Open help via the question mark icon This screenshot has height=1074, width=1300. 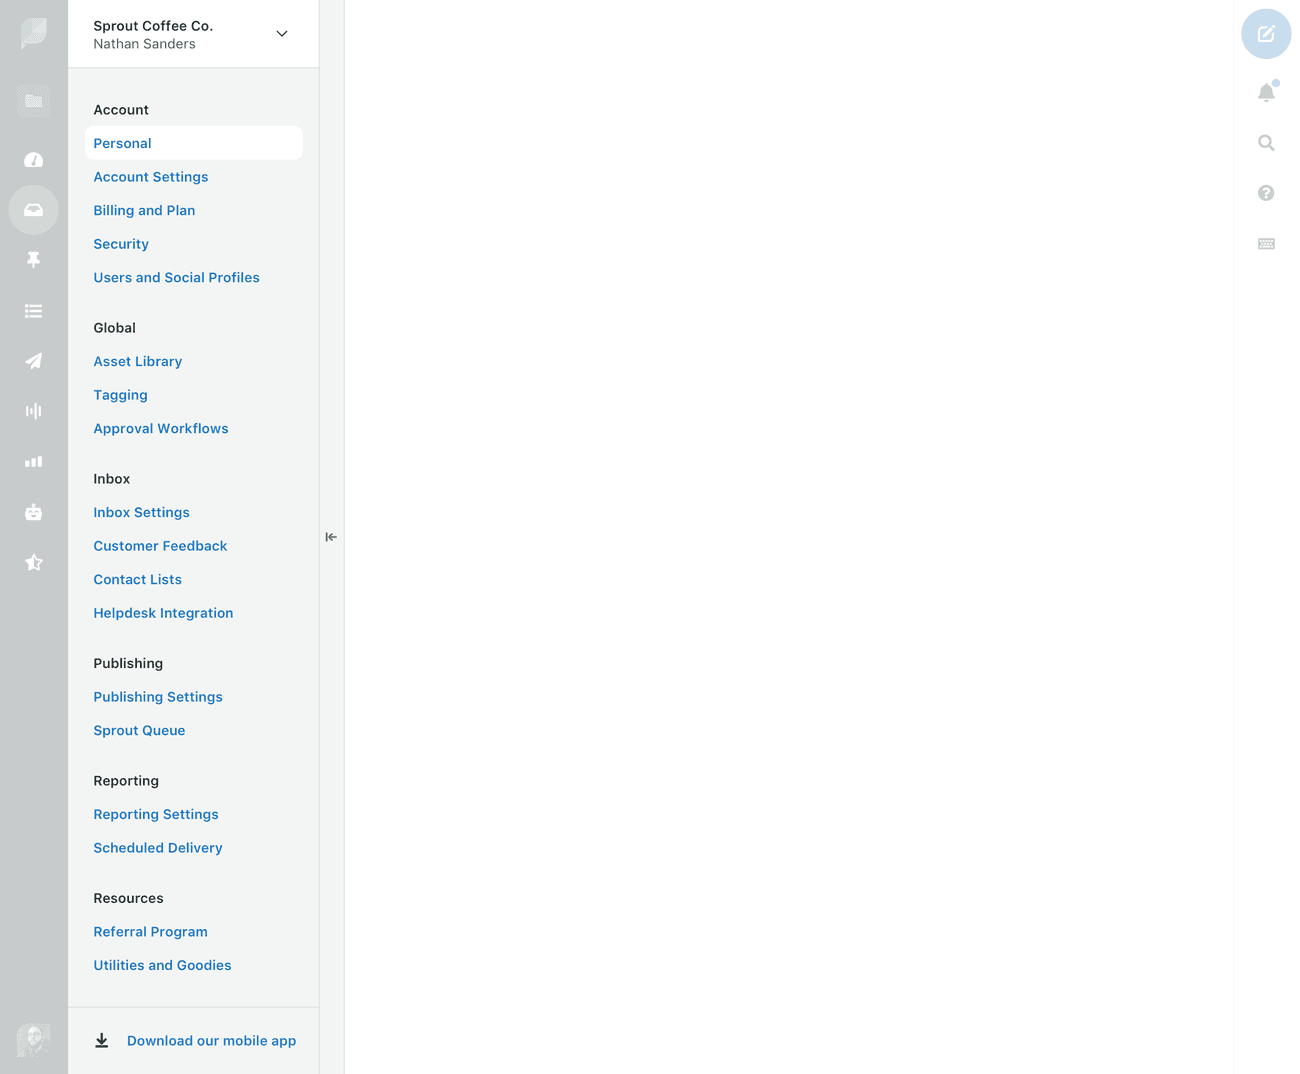(1266, 193)
